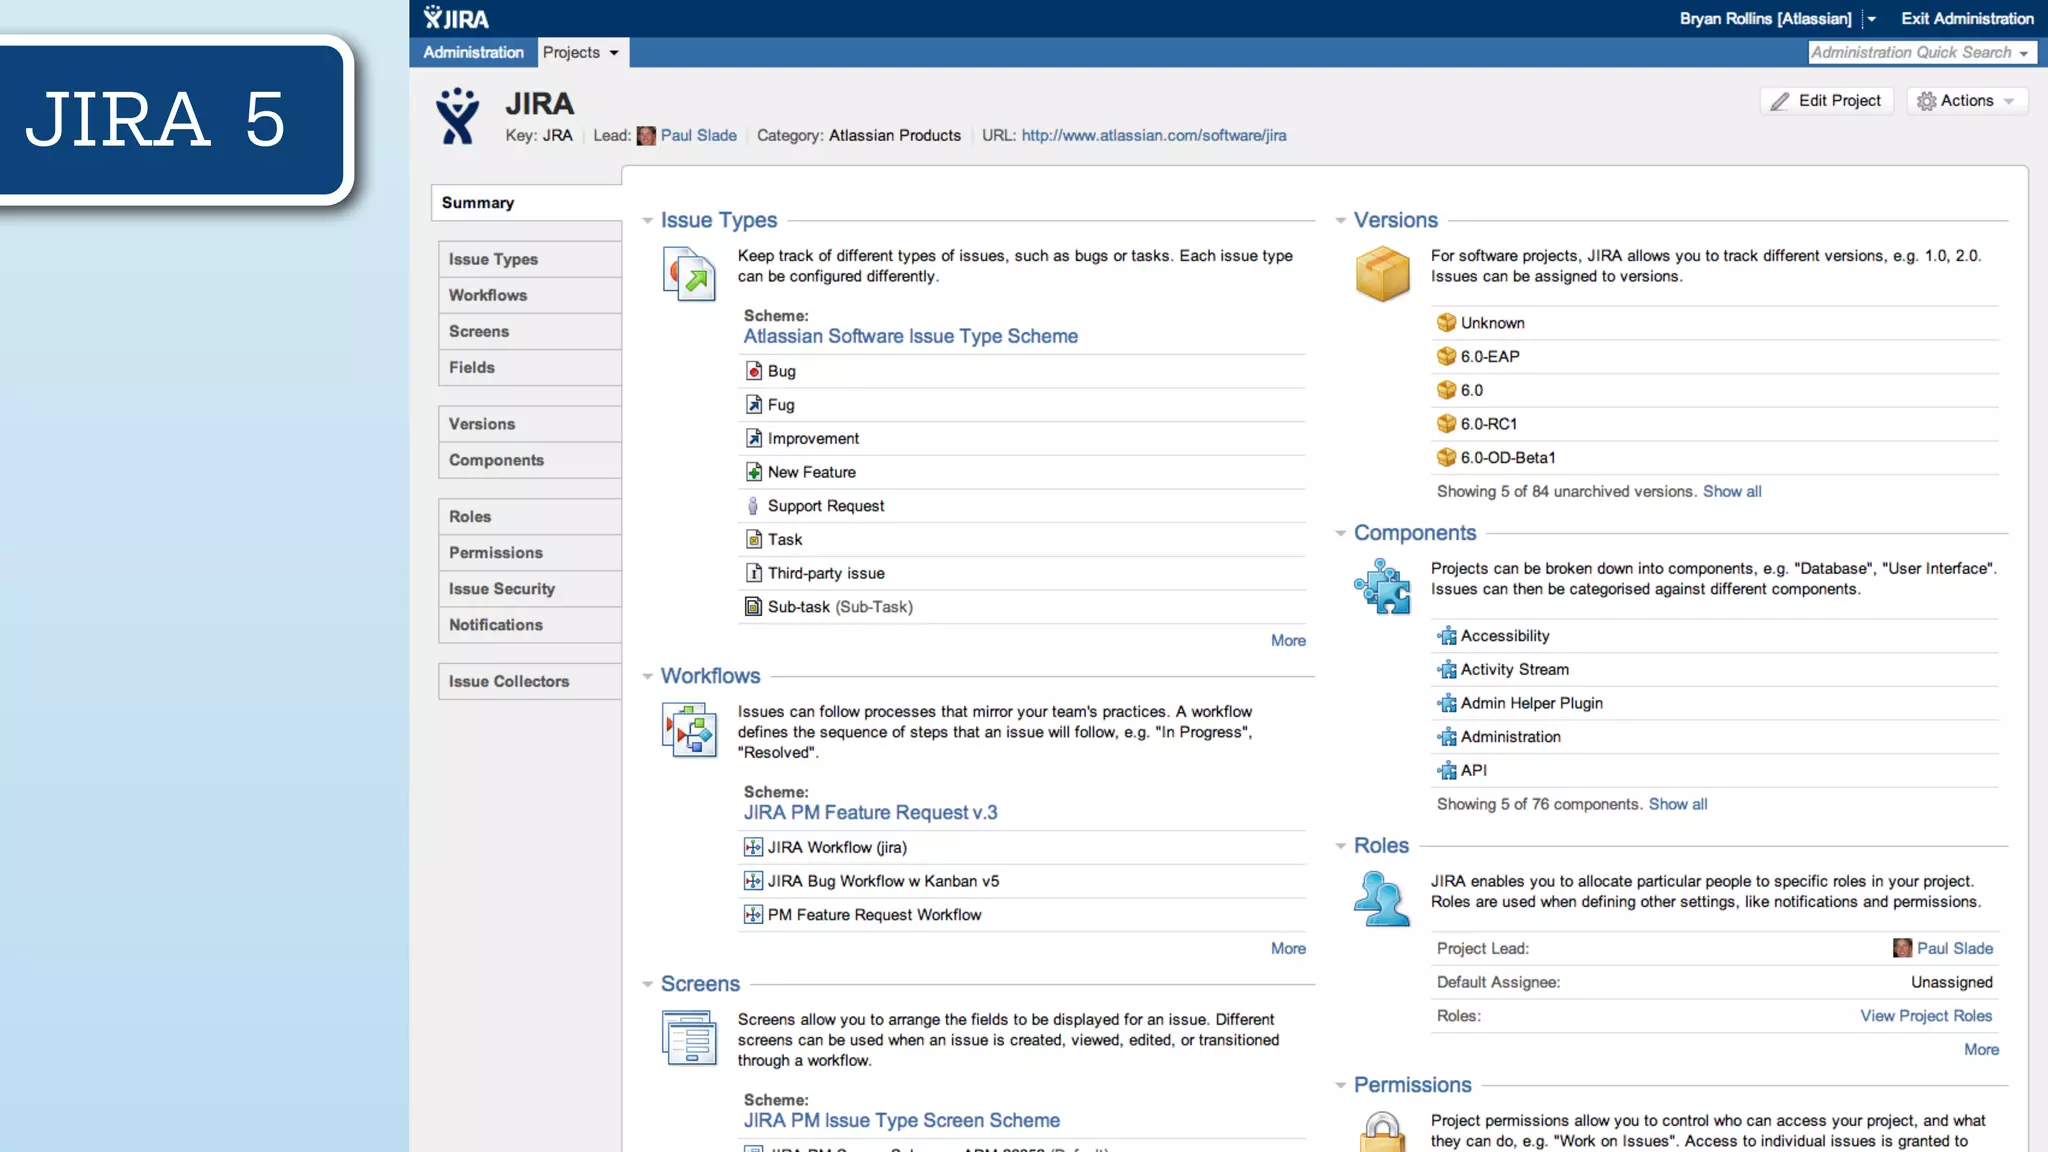Collapse the Components section

click(1340, 534)
